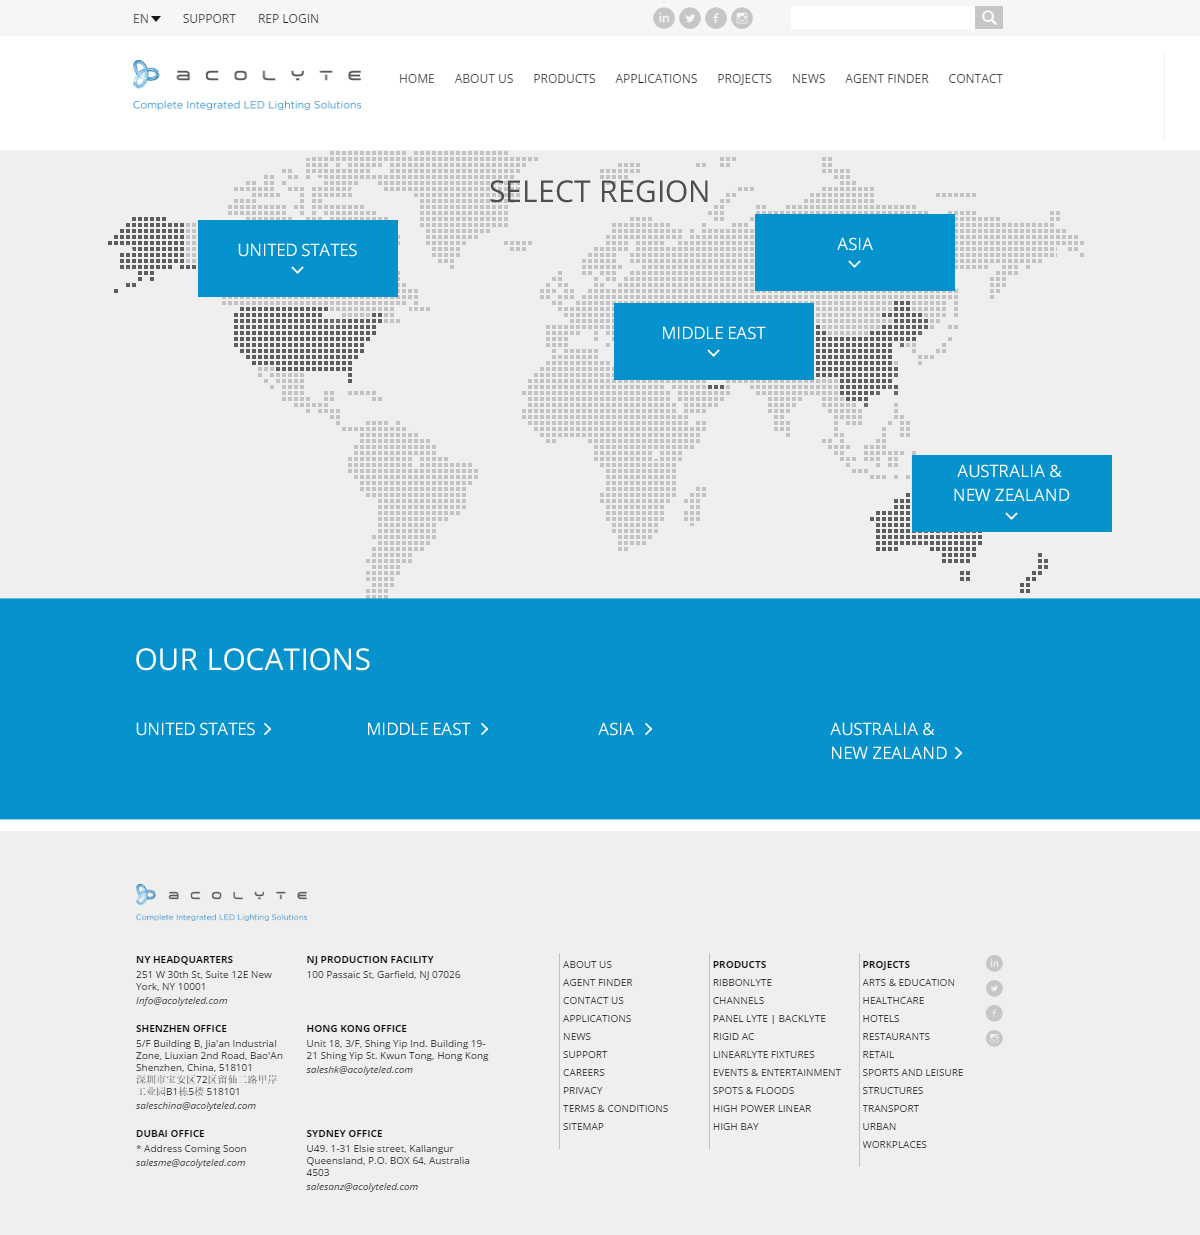Image resolution: width=1200 pixels, height=1235 pixels.
Task: Email info@acolyteled.com in footer
Action: [182, 1000]
